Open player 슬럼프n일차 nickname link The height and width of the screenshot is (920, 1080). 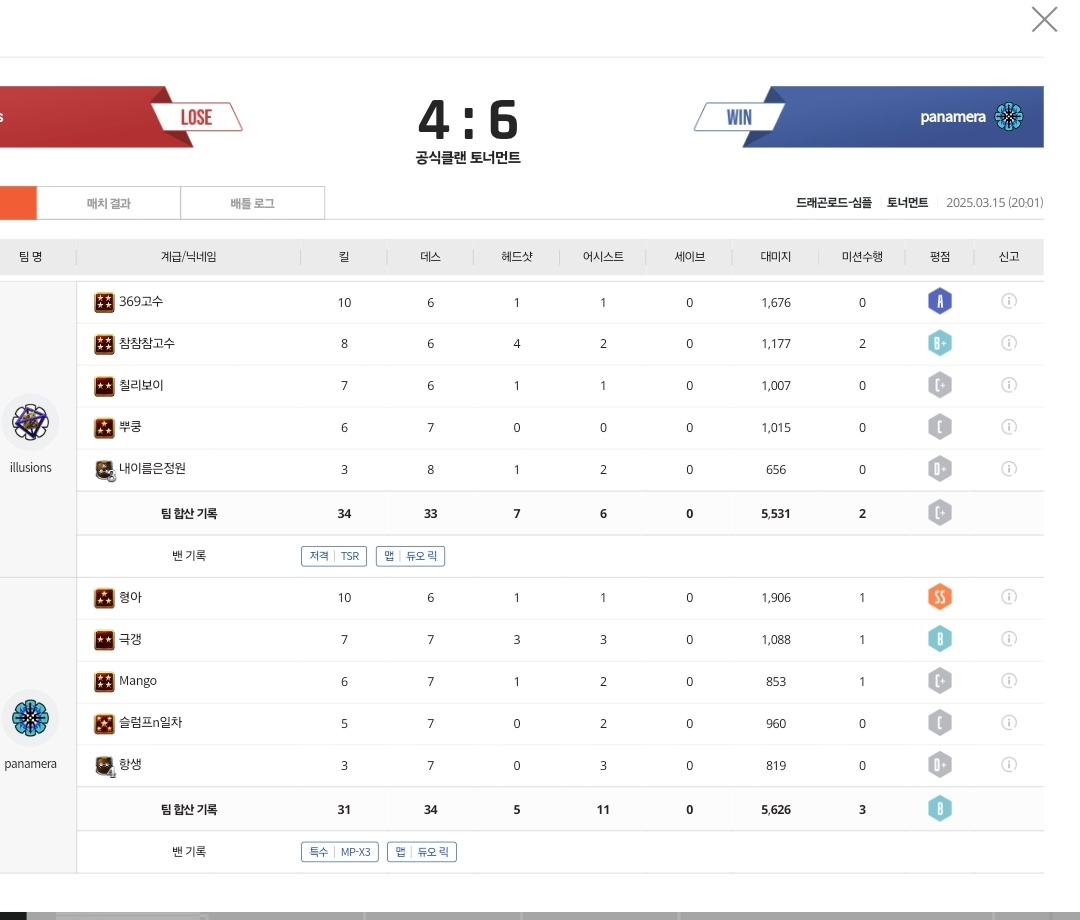150,723
